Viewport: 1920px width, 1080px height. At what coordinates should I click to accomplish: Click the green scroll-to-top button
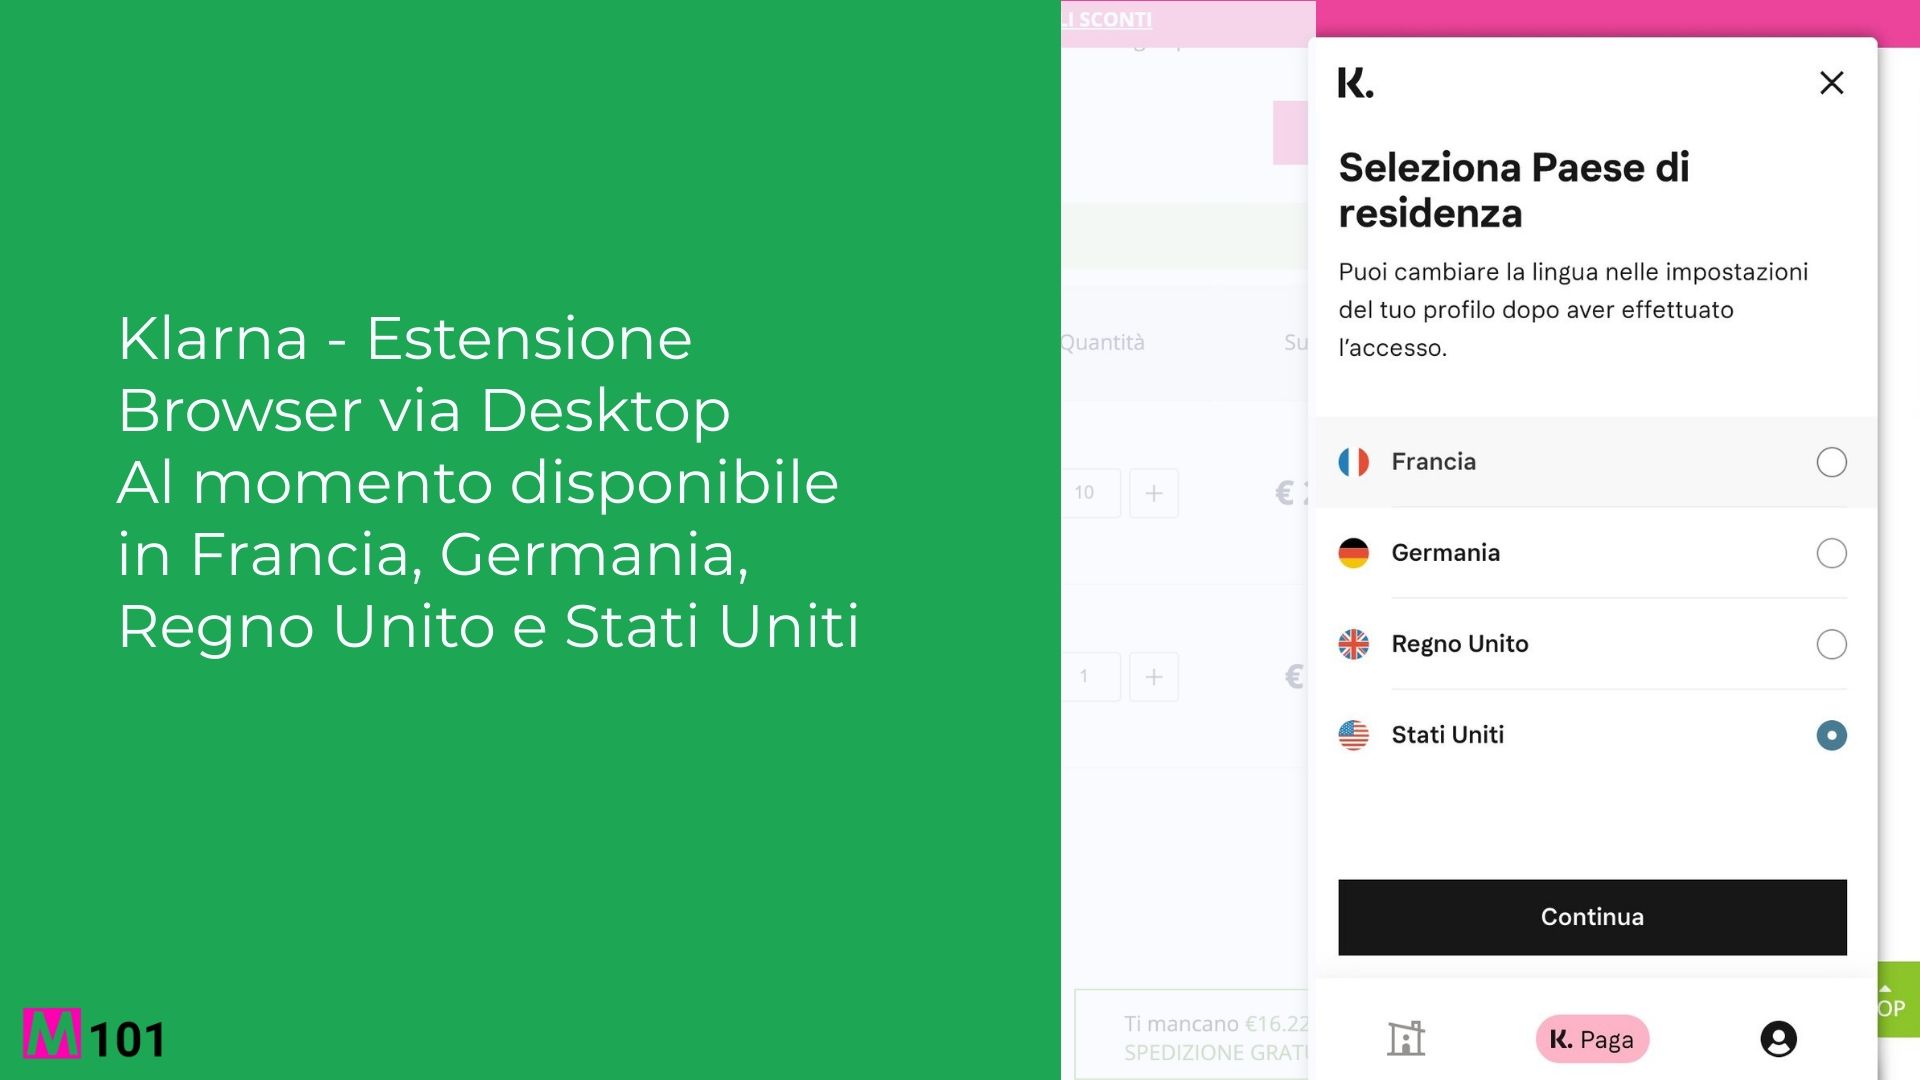[x=1897, y=1000]
